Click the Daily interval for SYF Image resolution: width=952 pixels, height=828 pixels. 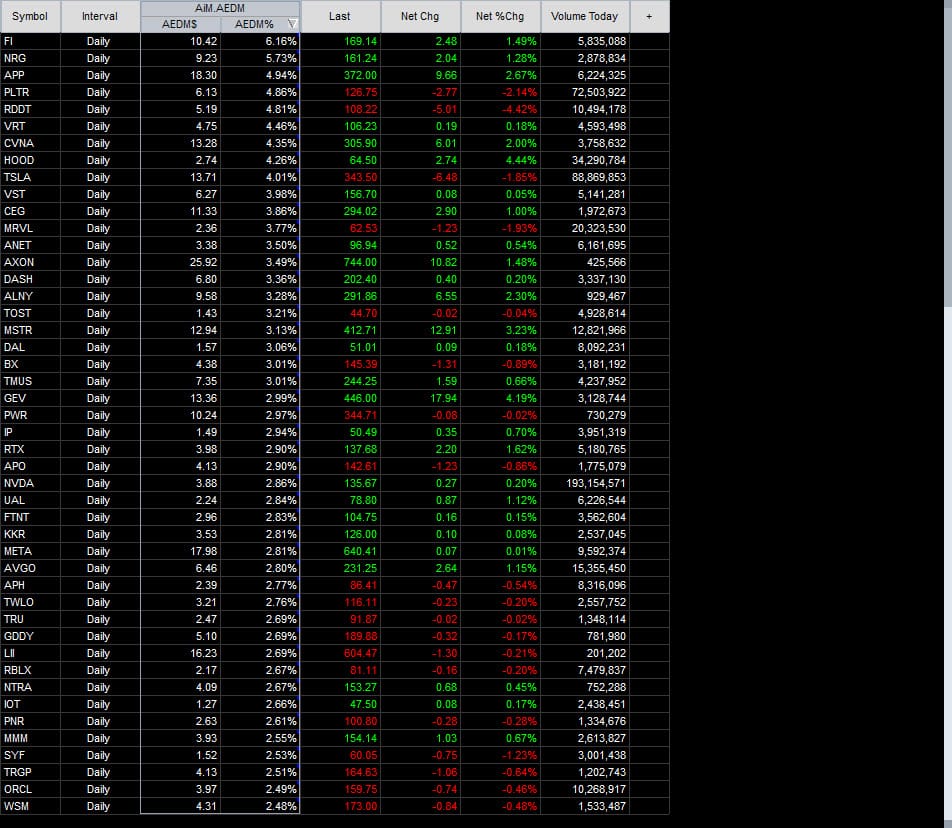(98, 755)
